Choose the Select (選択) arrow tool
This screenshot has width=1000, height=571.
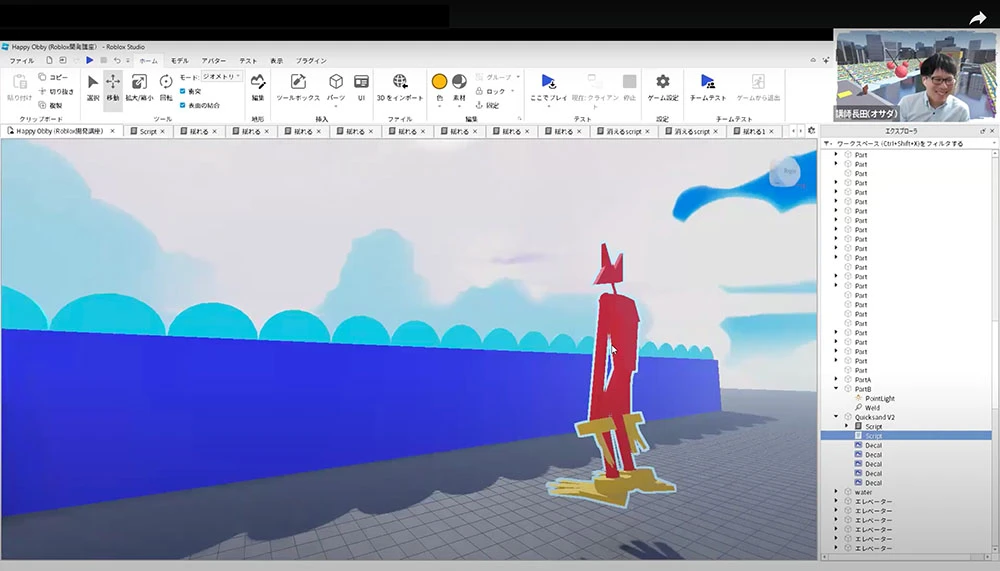(x=93, y=87)
